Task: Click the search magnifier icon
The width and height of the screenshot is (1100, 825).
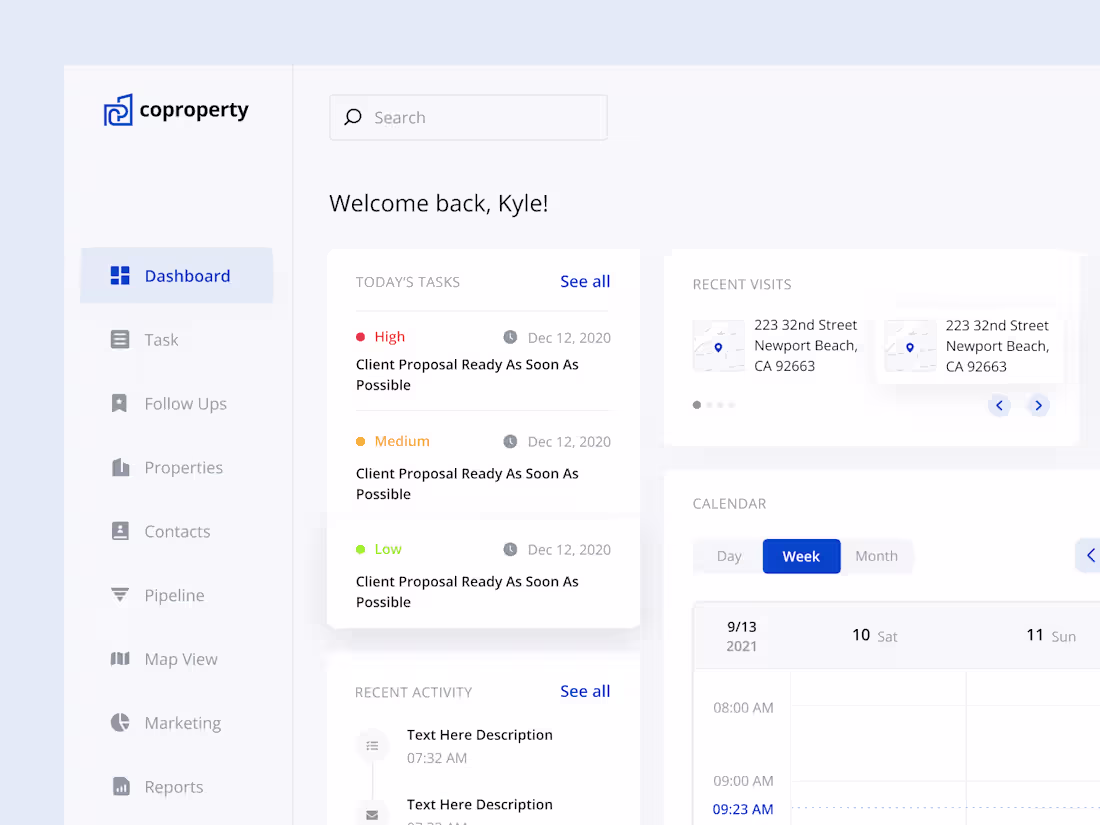Action: point(352,117)
